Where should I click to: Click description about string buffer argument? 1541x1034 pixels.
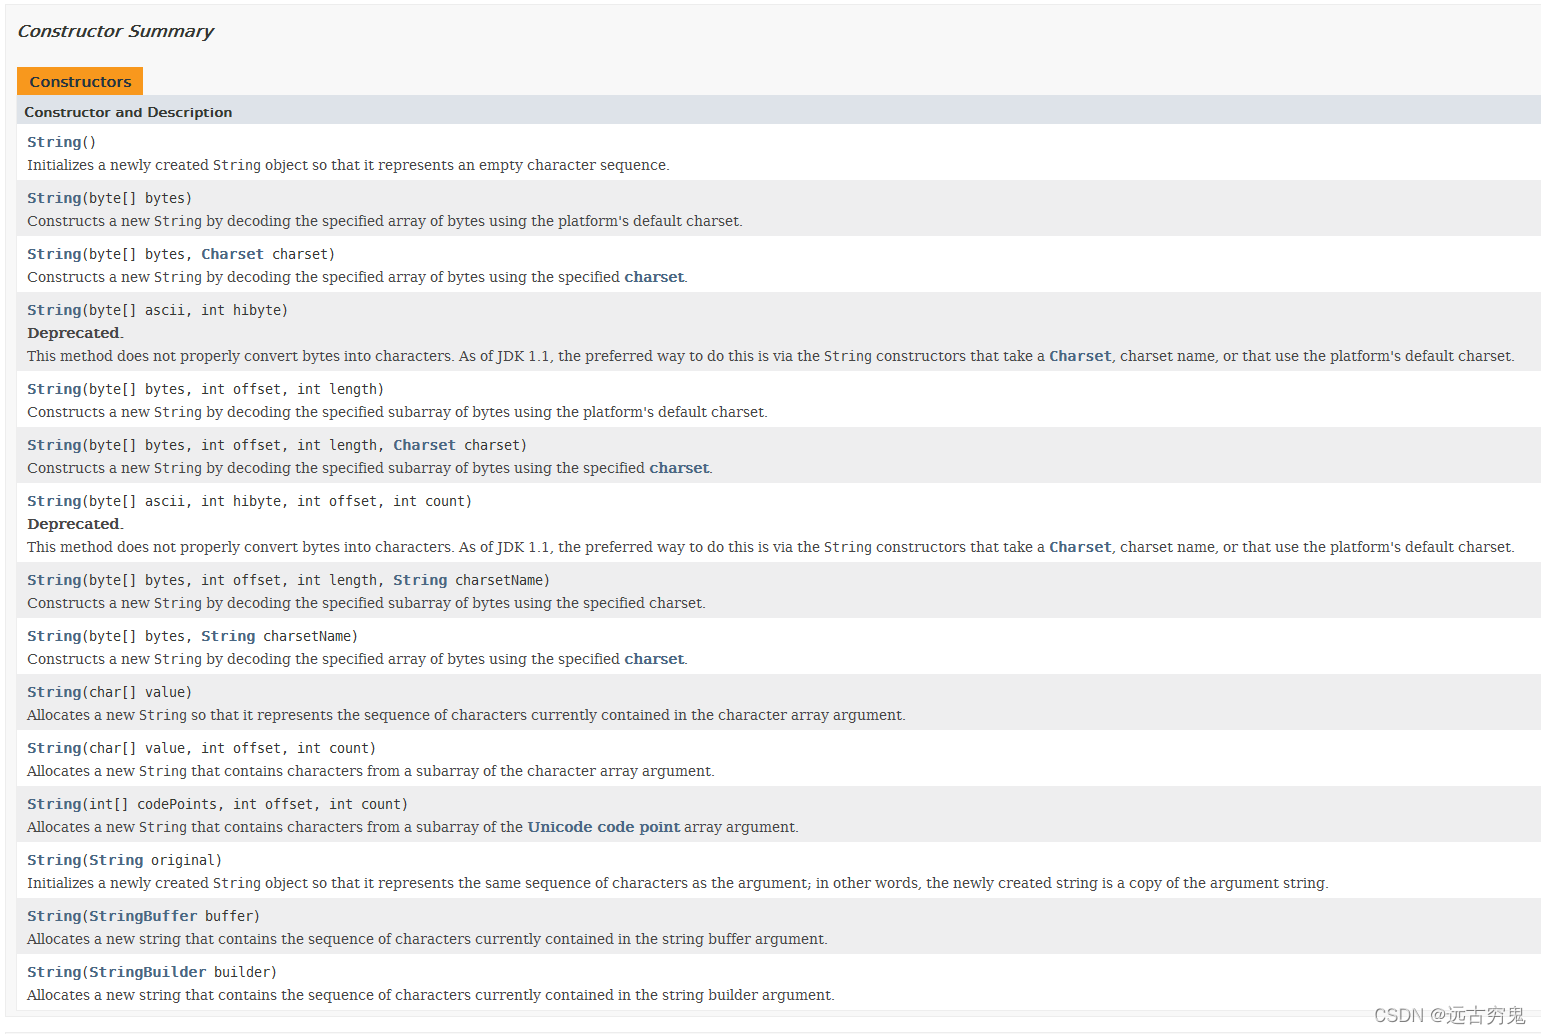point(427,939)
